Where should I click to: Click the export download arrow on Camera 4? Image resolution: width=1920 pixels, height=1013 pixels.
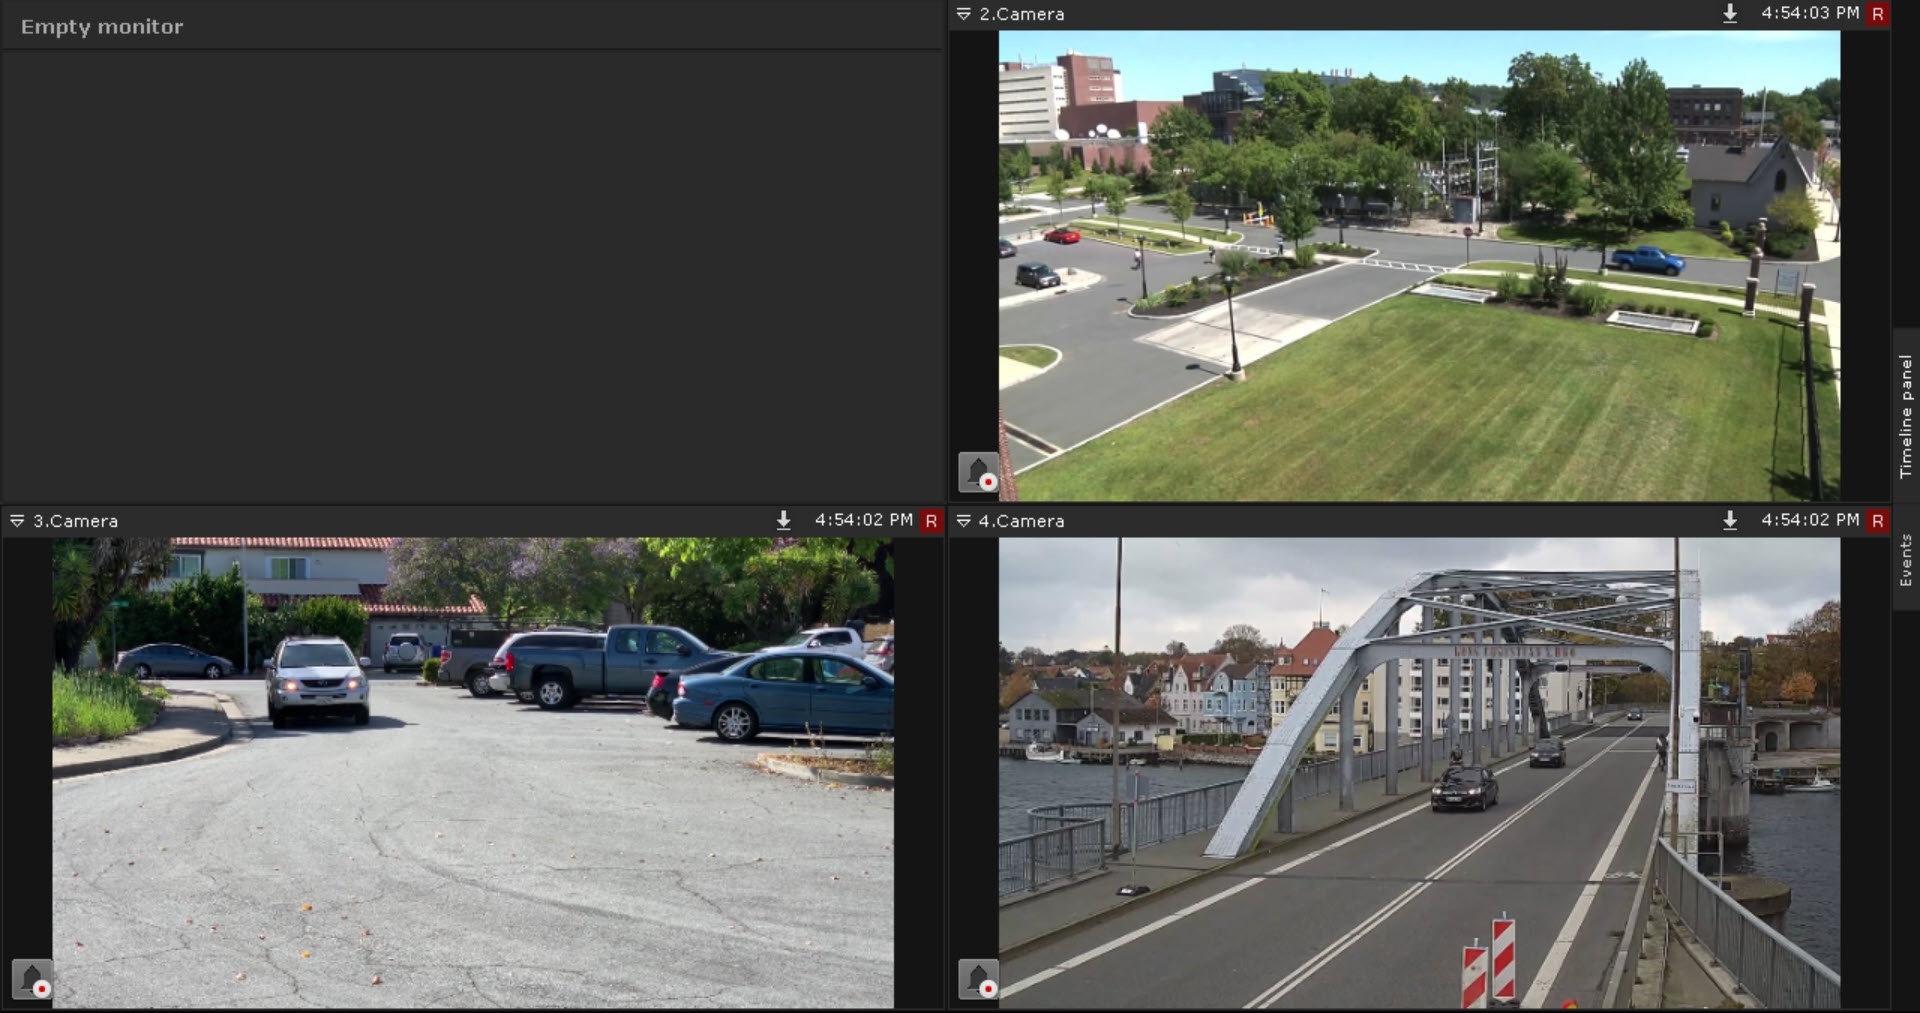(1730, 520)
